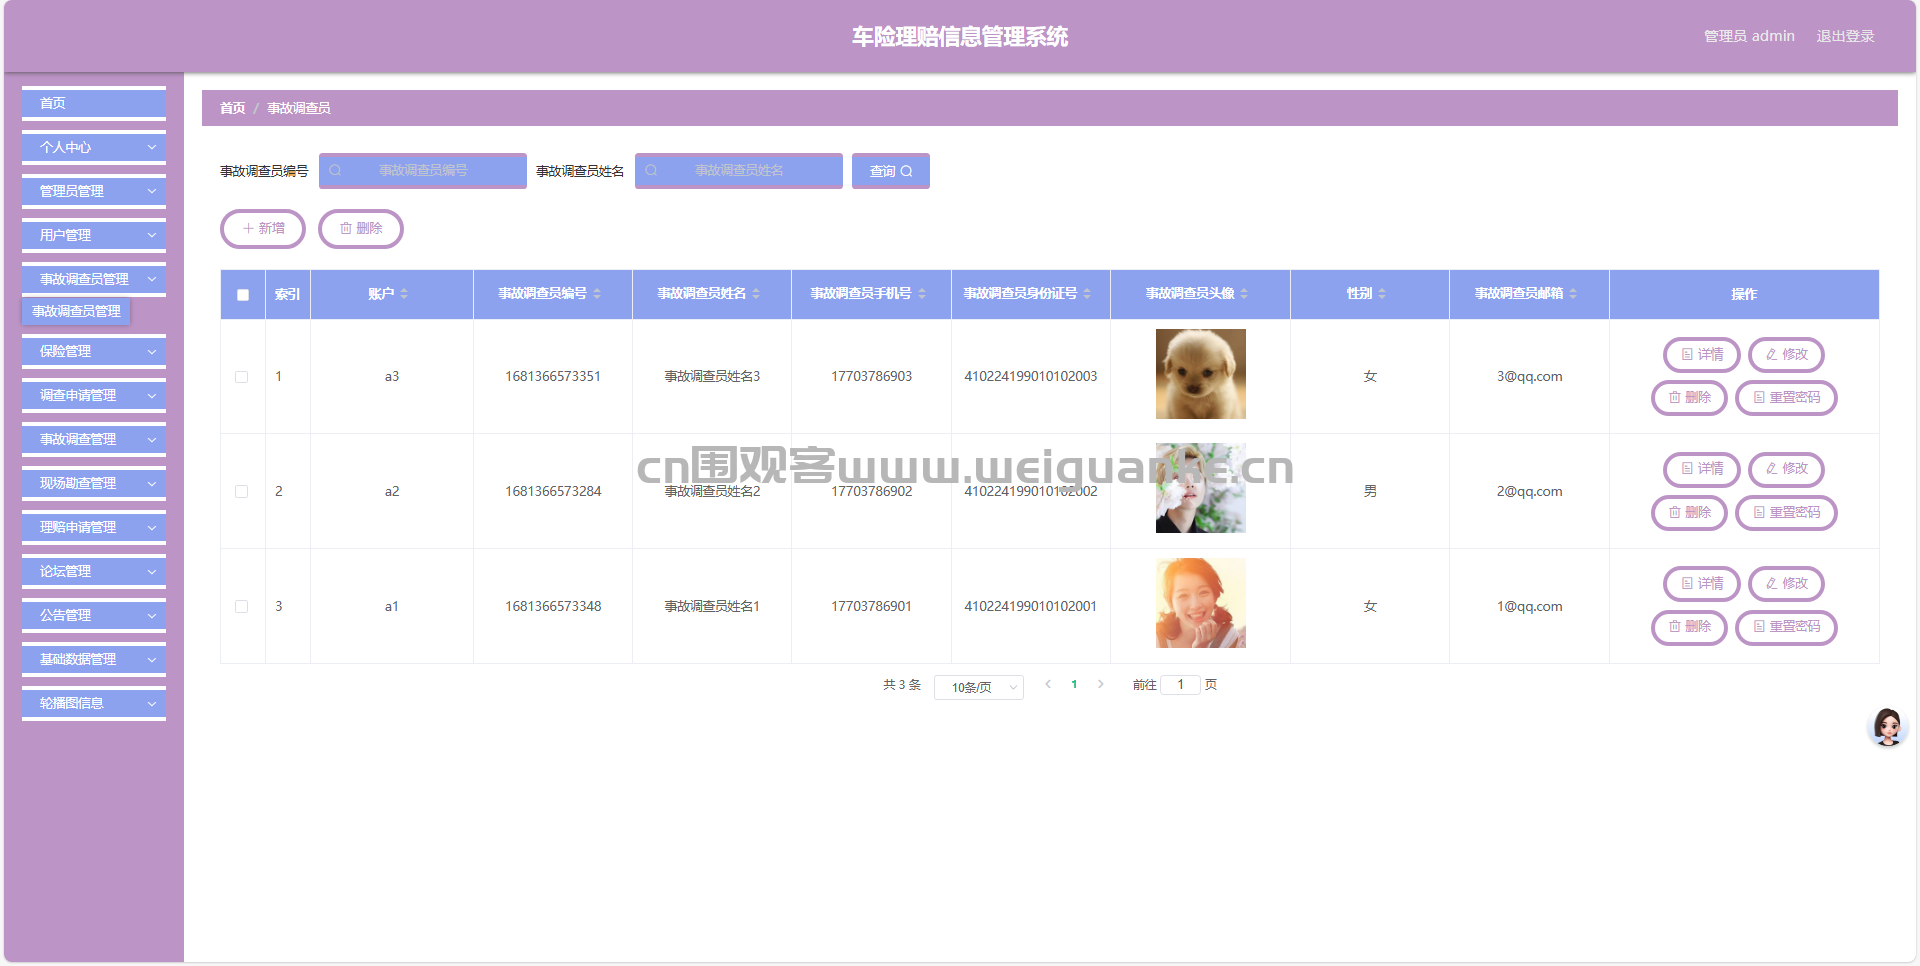Click 修改 for account a1
This screenshot has width=1920, height=966.
coord(1786,584)
